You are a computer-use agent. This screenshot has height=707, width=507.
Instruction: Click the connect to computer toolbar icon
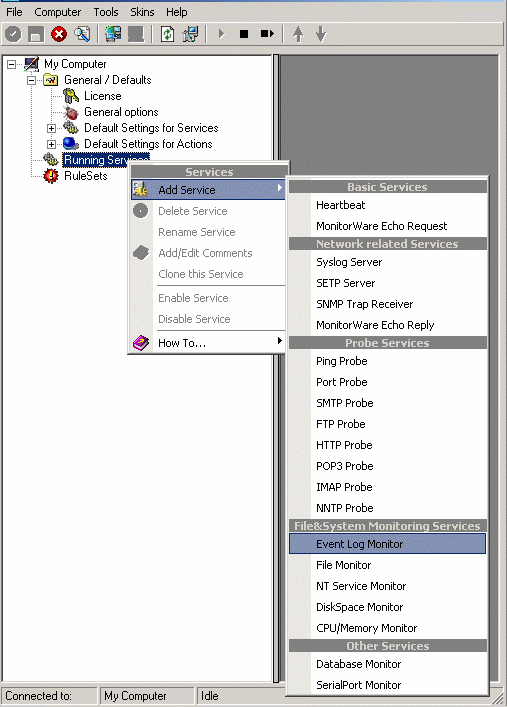(x=113, y=34)
